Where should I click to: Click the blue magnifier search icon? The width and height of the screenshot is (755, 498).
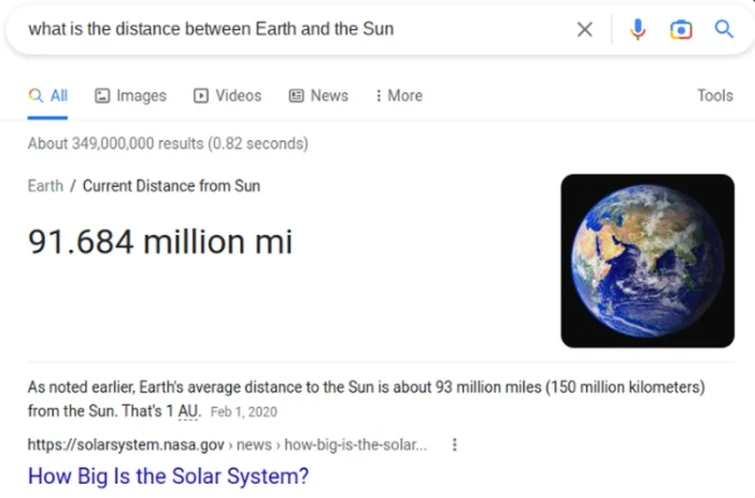tap(724, 29)
